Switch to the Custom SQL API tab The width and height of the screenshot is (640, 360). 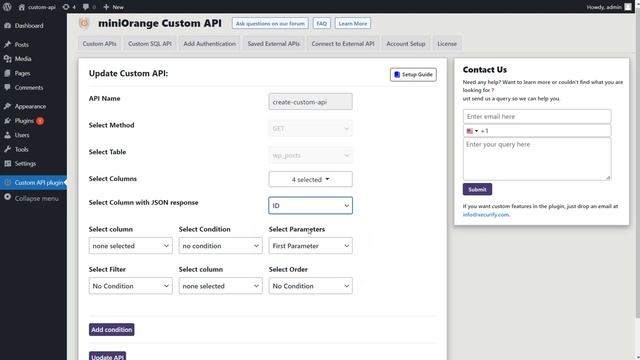pyautogui.click(x=150, y=44)
